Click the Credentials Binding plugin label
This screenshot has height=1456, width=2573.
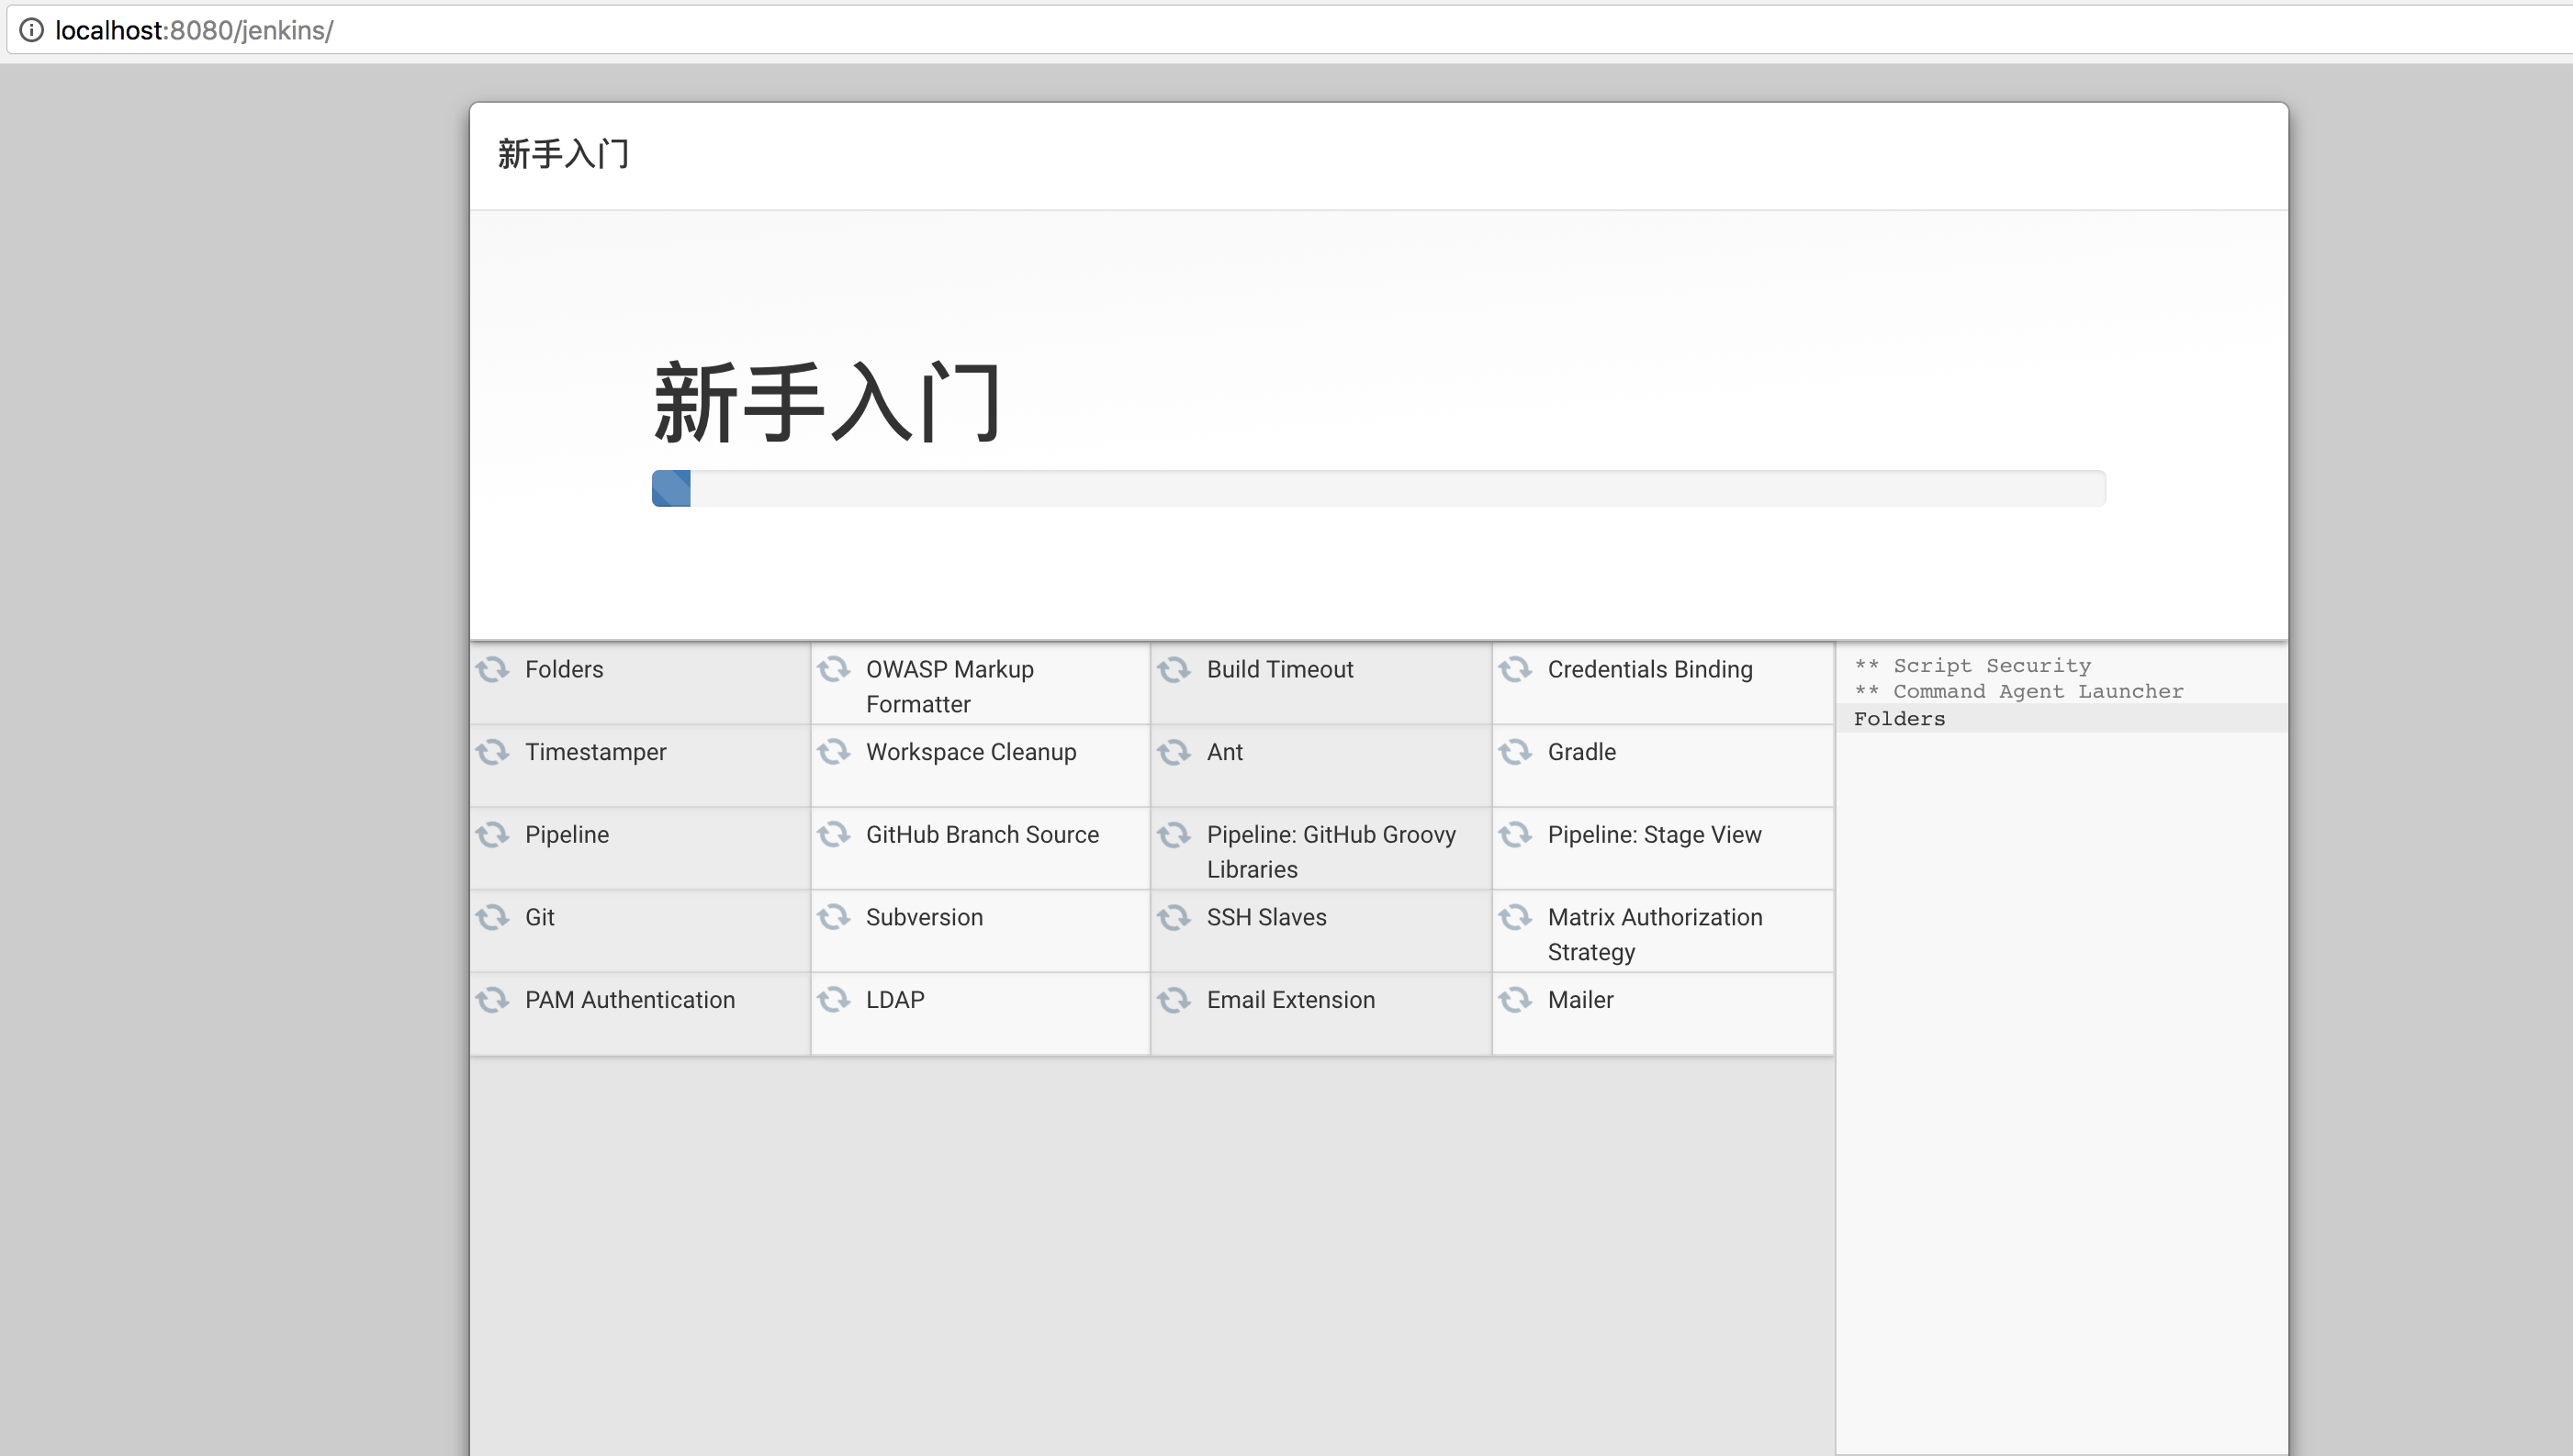click(x=1649, y=669)
